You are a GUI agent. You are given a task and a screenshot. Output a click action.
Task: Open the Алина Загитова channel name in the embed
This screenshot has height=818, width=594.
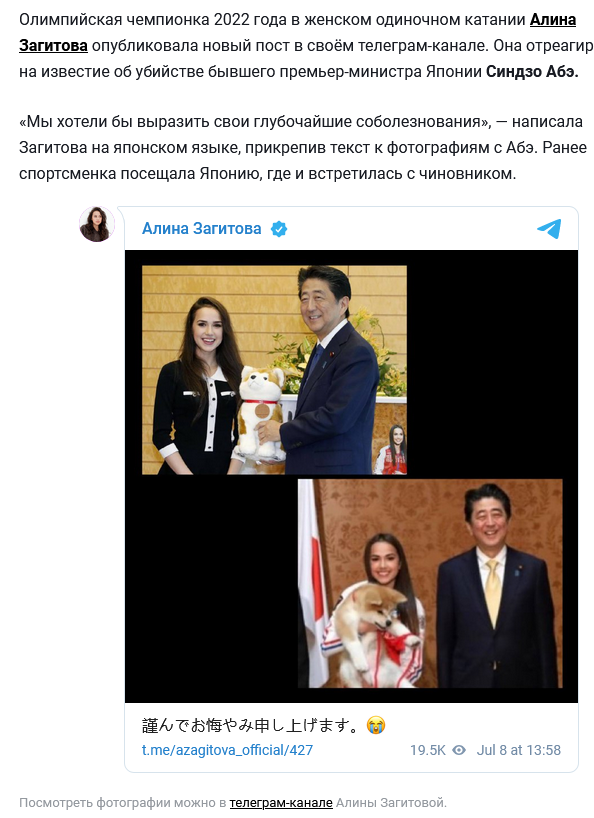tap(202, 228)
